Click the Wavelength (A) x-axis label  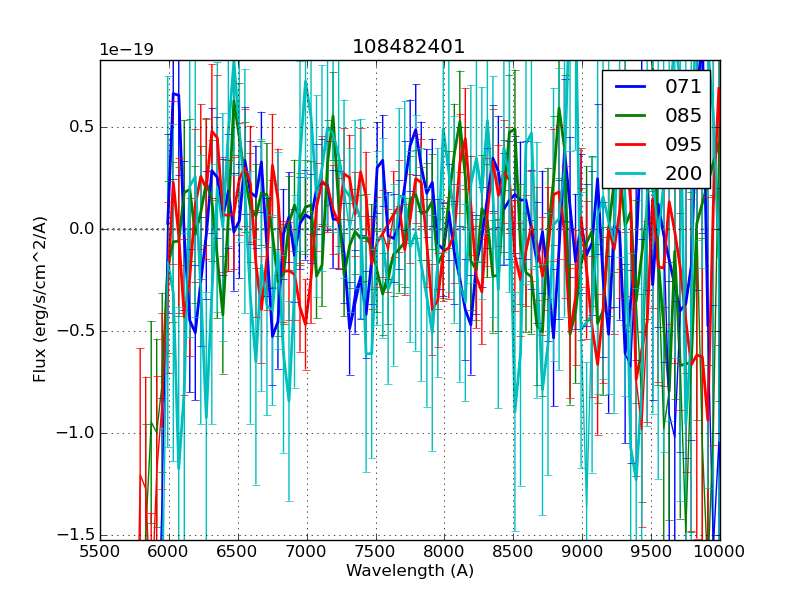coord(410,571)
